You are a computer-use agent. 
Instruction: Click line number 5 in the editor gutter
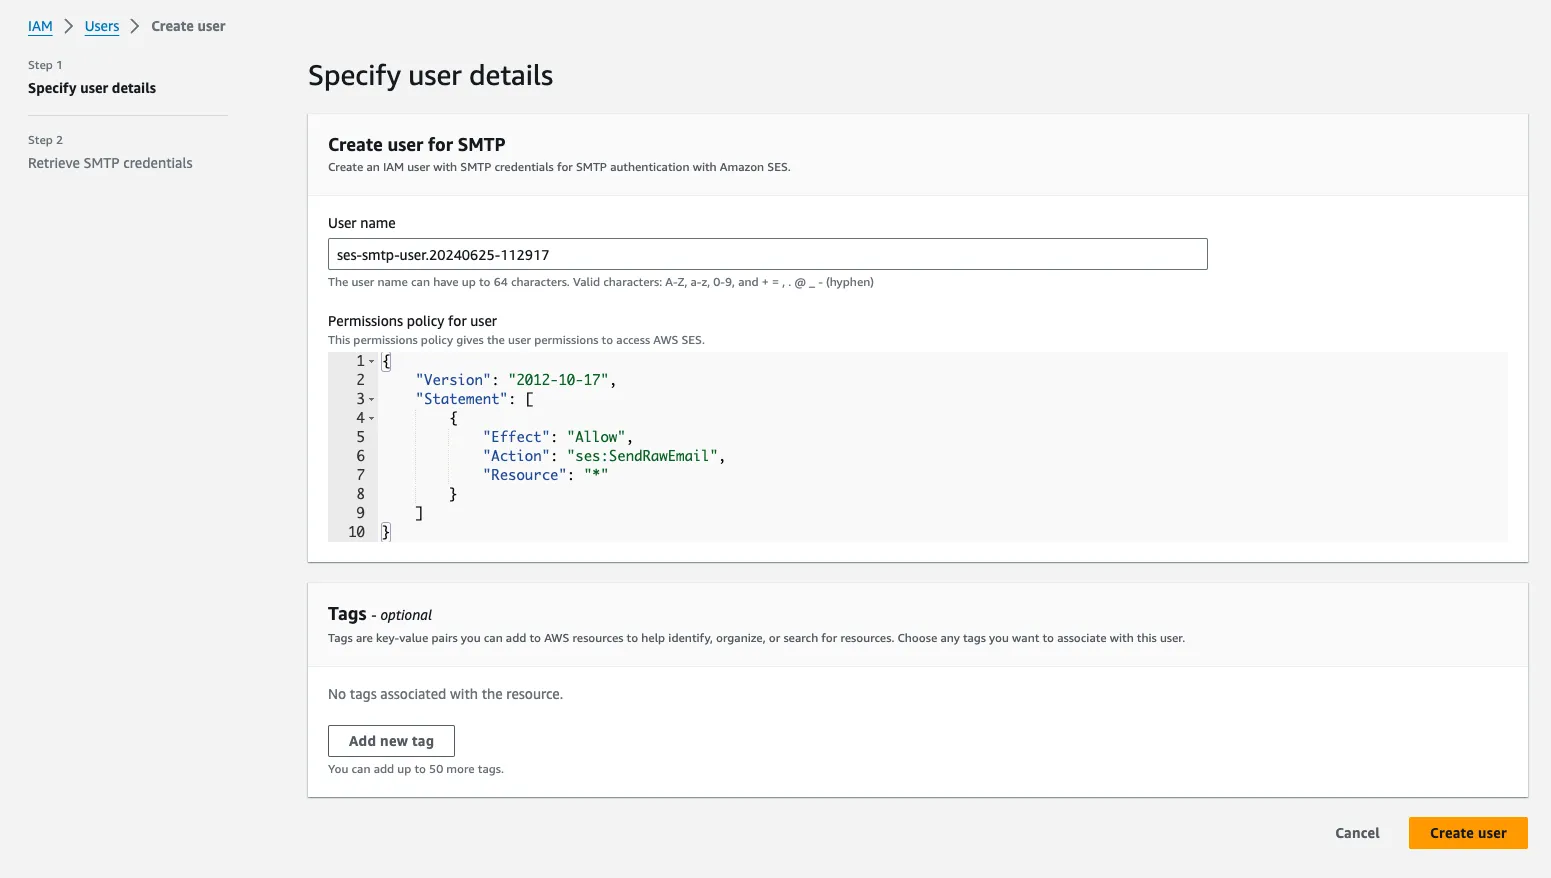pyautogui.click(x=360, y=436)
